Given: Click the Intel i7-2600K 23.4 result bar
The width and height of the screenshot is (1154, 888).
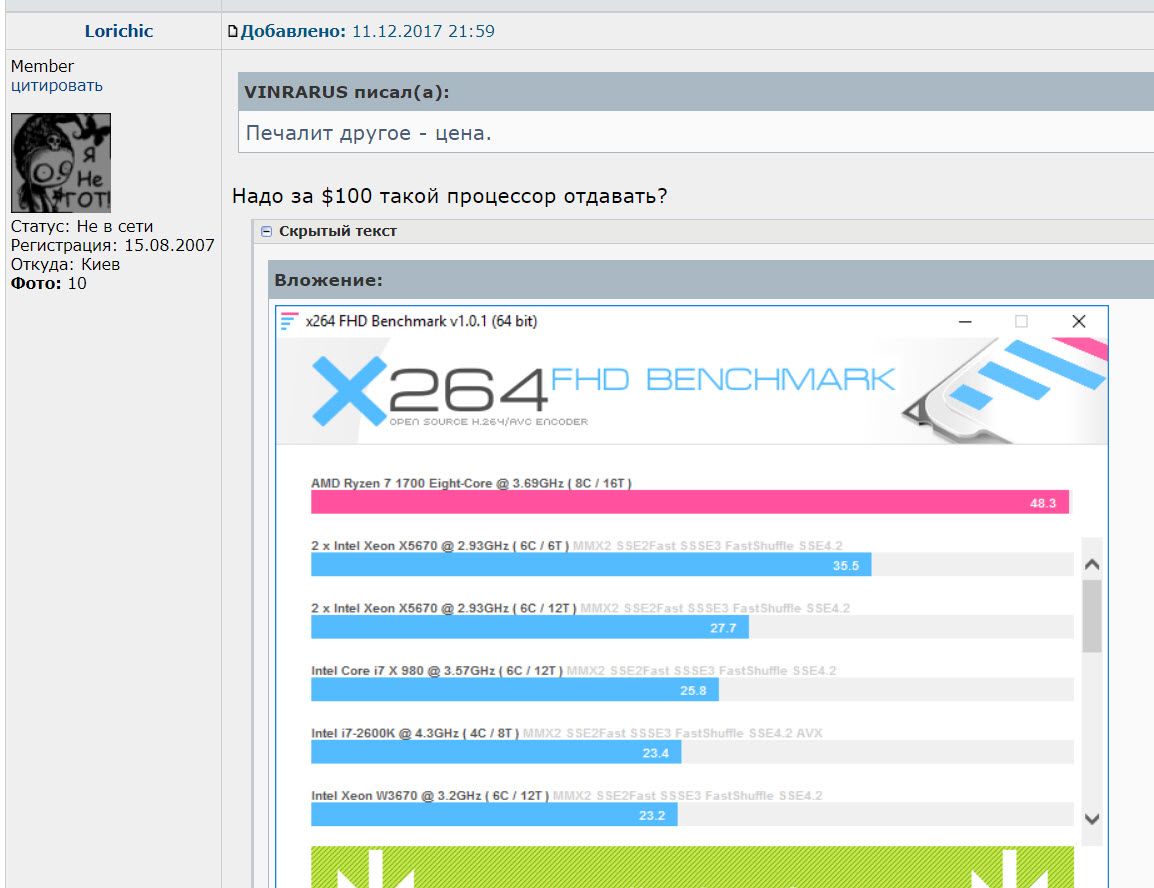Looking at the screenshot, I should point(496,753).
